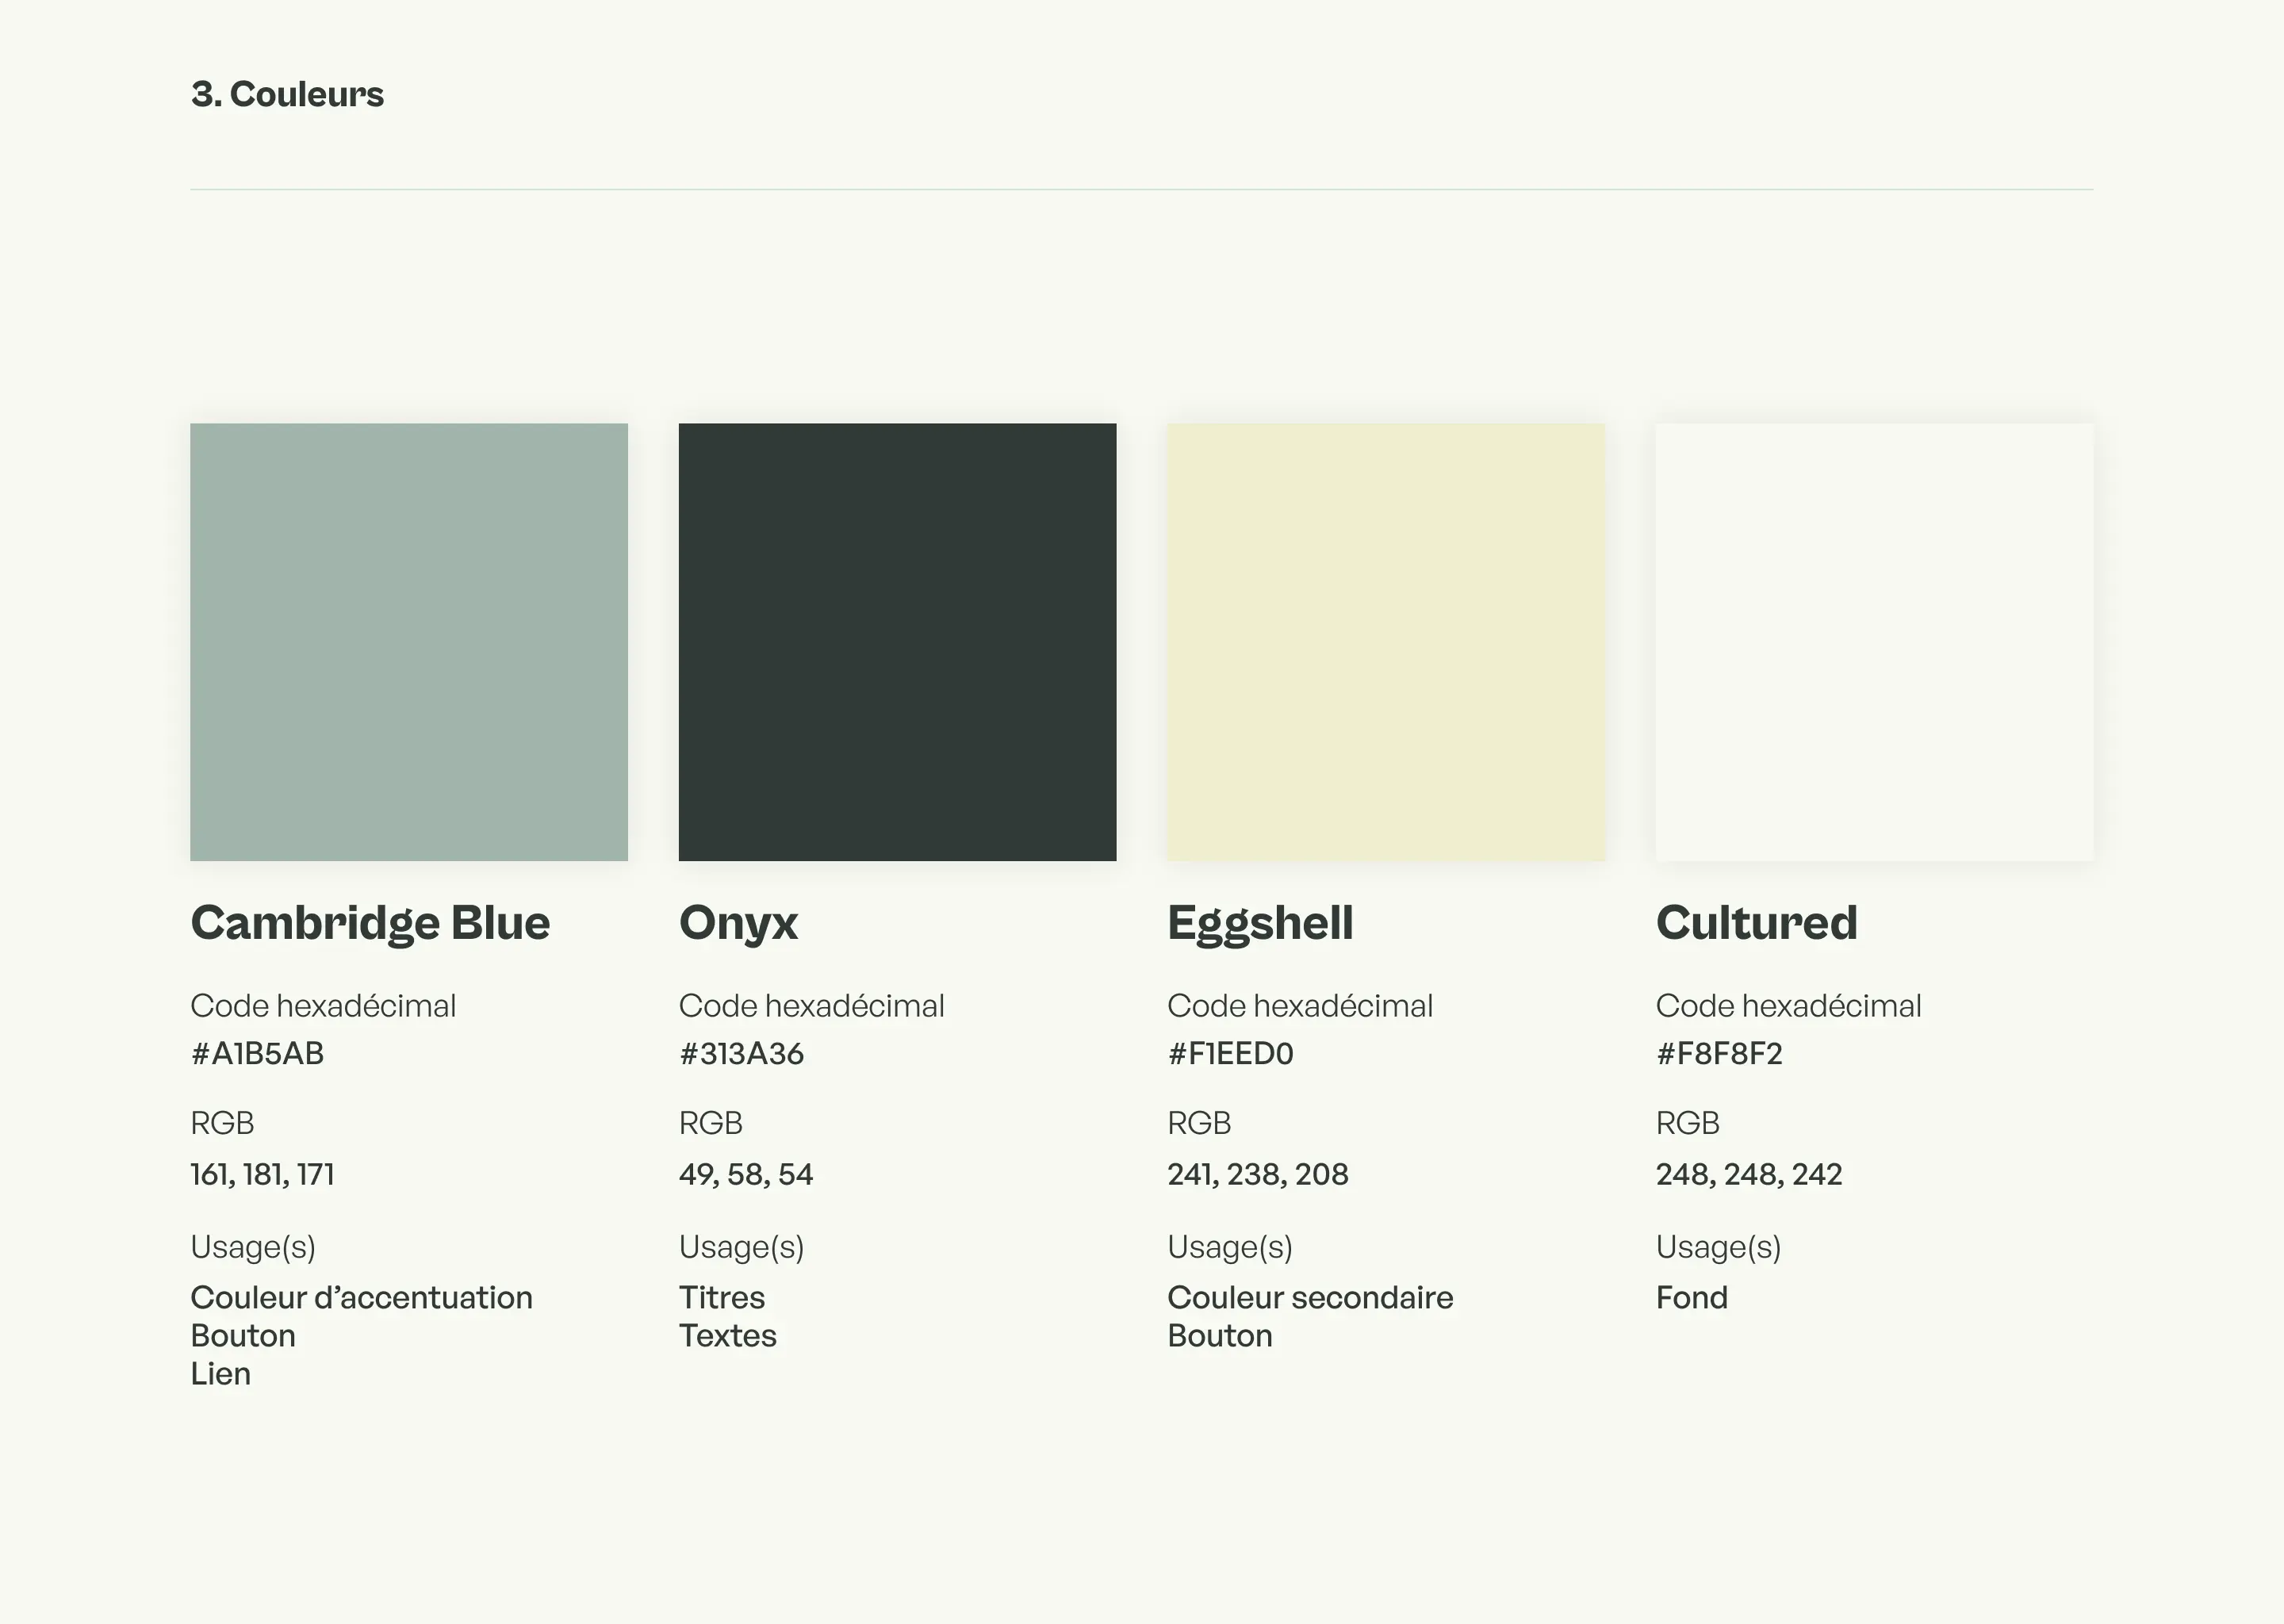Click the 'Onyx' color name heading

tap(738, 922)
